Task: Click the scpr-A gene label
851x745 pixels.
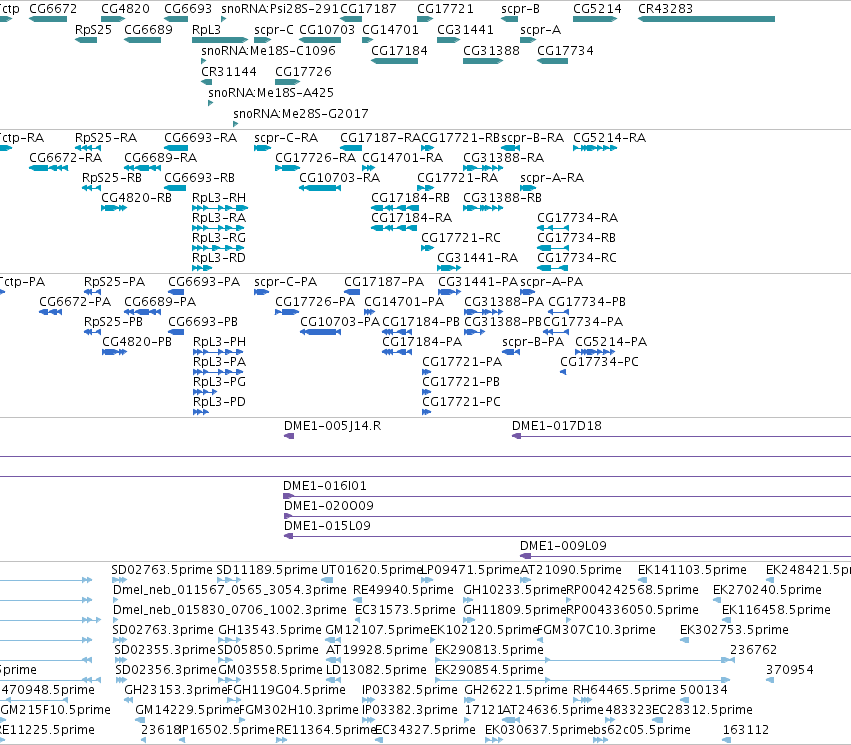Action: [540, 29]
